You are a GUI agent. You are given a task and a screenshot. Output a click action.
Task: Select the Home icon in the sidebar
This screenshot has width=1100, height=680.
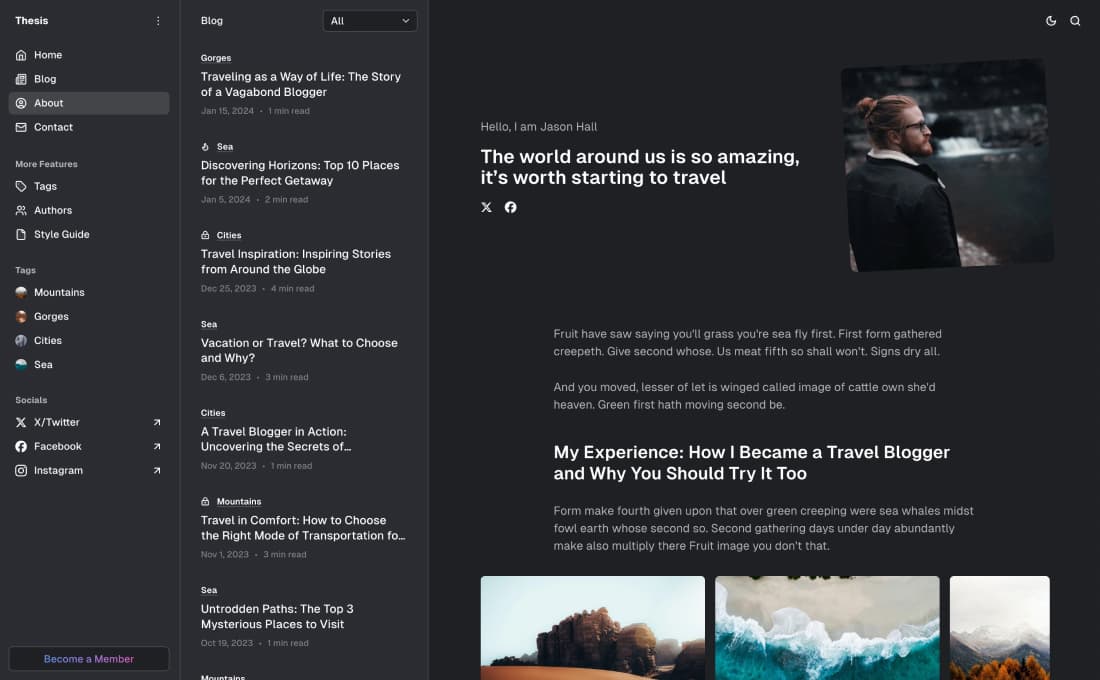click(x=22, y=55)
